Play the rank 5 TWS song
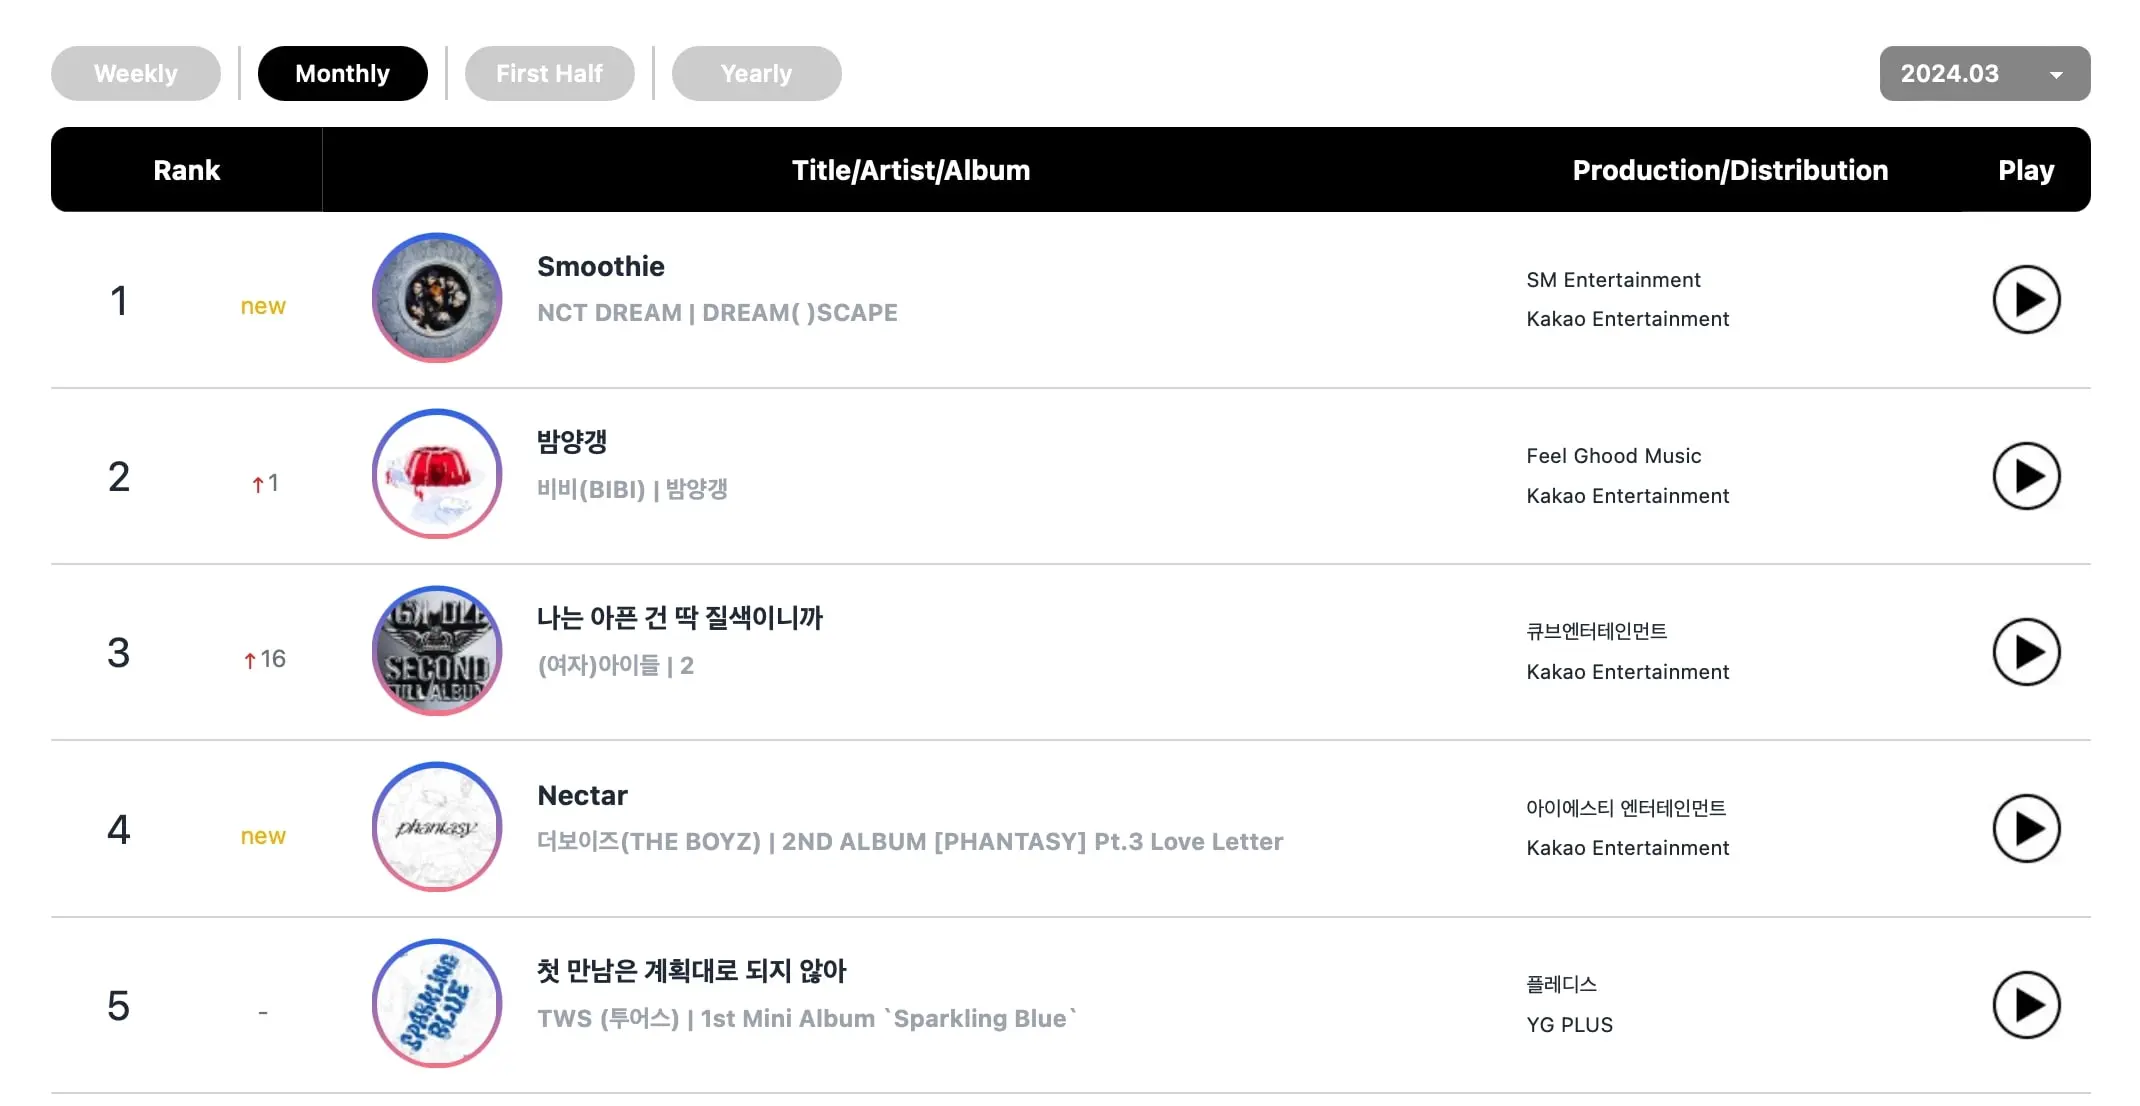 click(x=2026, y=1005)
